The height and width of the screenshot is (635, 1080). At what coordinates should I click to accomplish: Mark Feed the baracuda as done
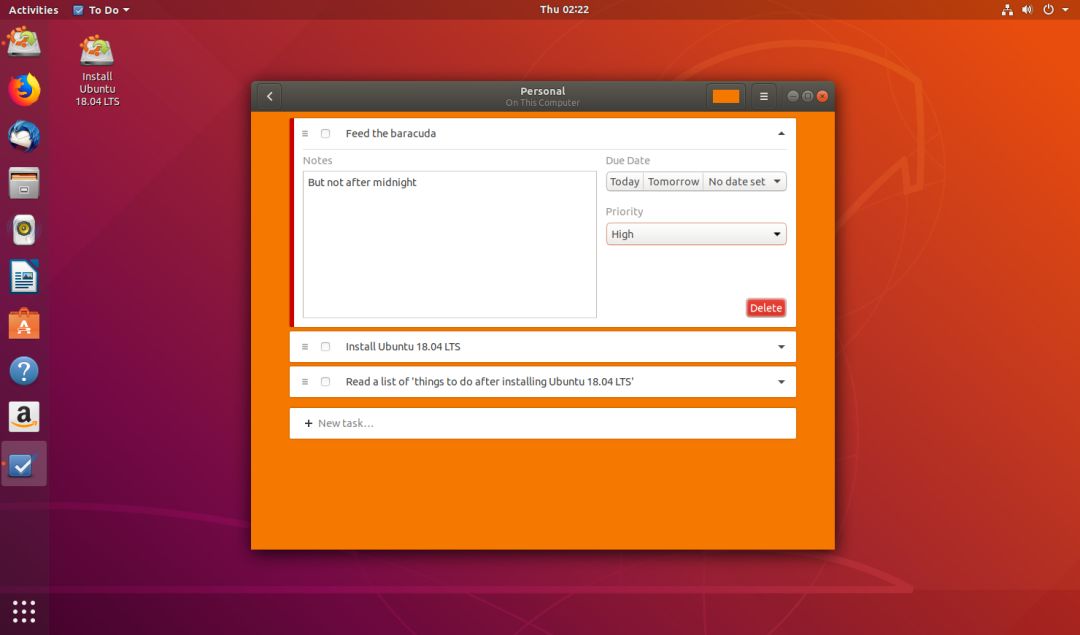pyautogui.click(x=326, y=134)
